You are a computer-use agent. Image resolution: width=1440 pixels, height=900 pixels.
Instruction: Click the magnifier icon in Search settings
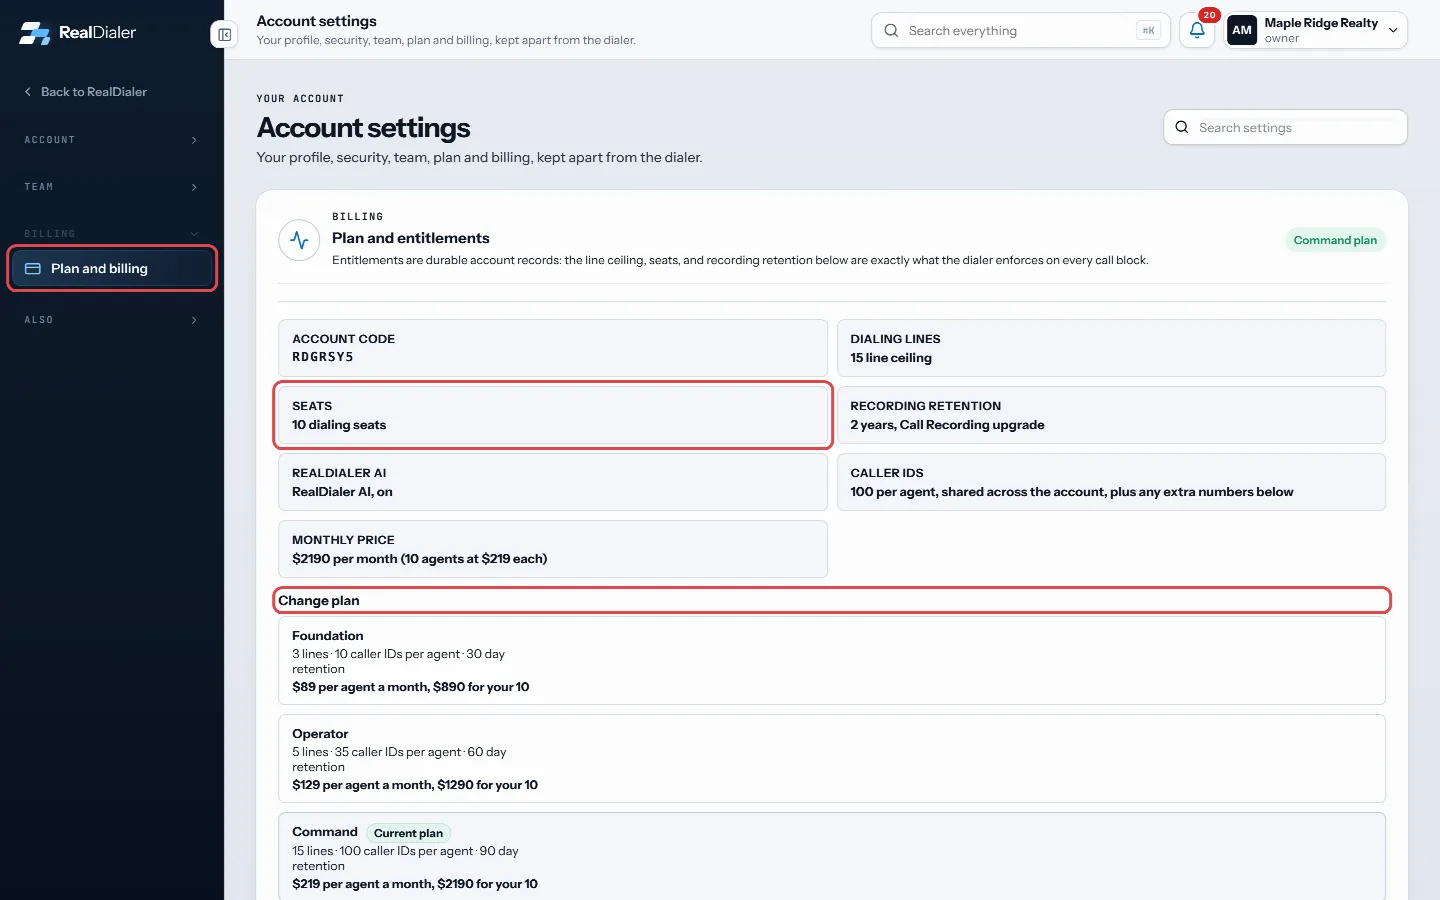(x=1182, y=127)
